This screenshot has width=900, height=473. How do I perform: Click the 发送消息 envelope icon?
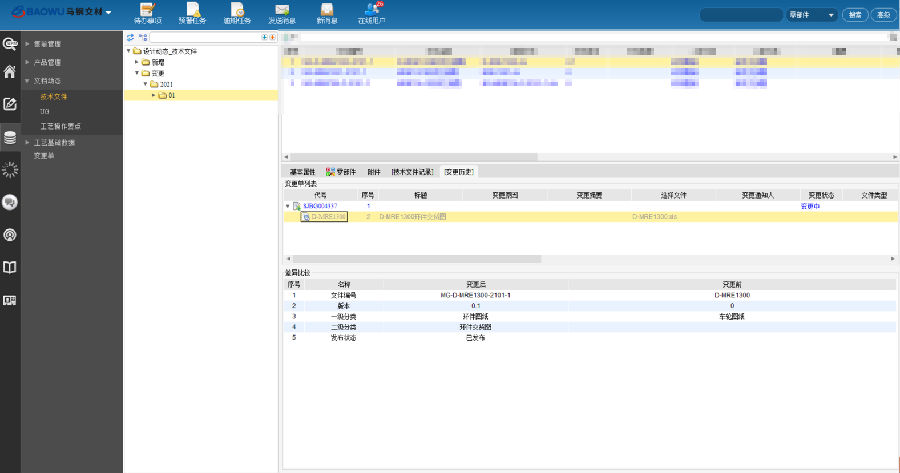(x=282, y=11)
